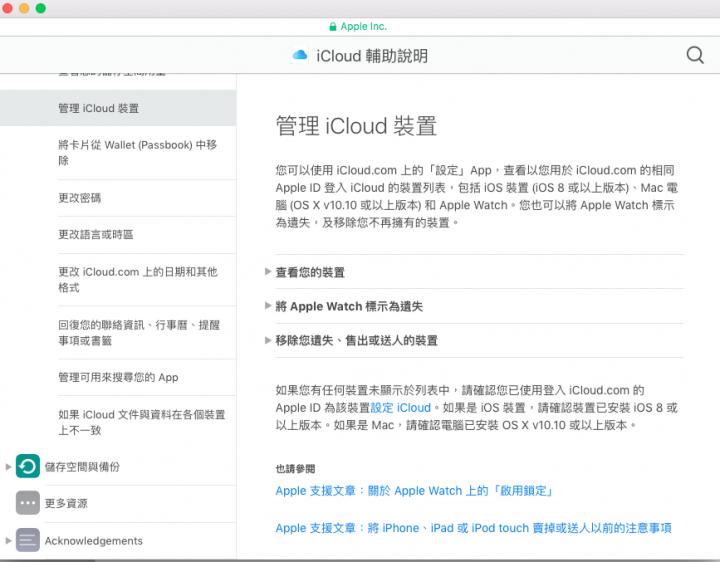Click the yellow minimize window button
The height and width of the screenshot is (562, 720).
[x=24, y=8]
